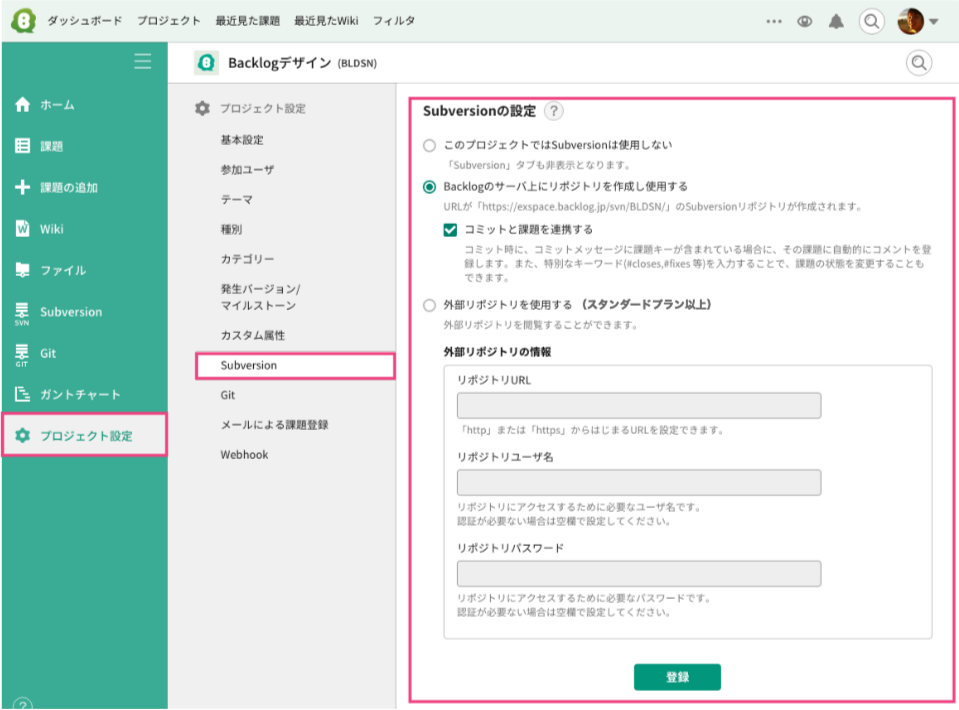Open メールによる課題登録 settings

pos(275,425)
